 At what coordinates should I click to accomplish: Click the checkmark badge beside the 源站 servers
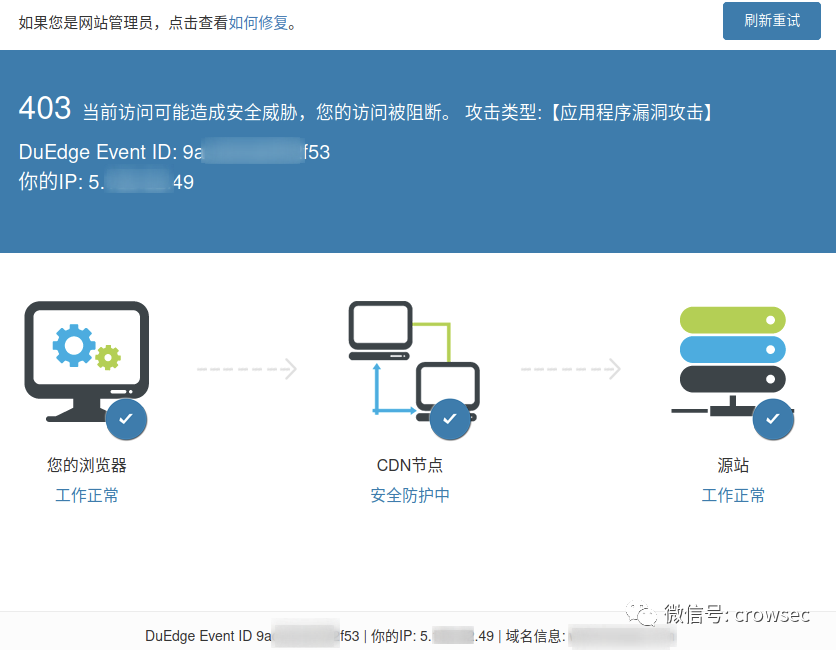point(773,420)
